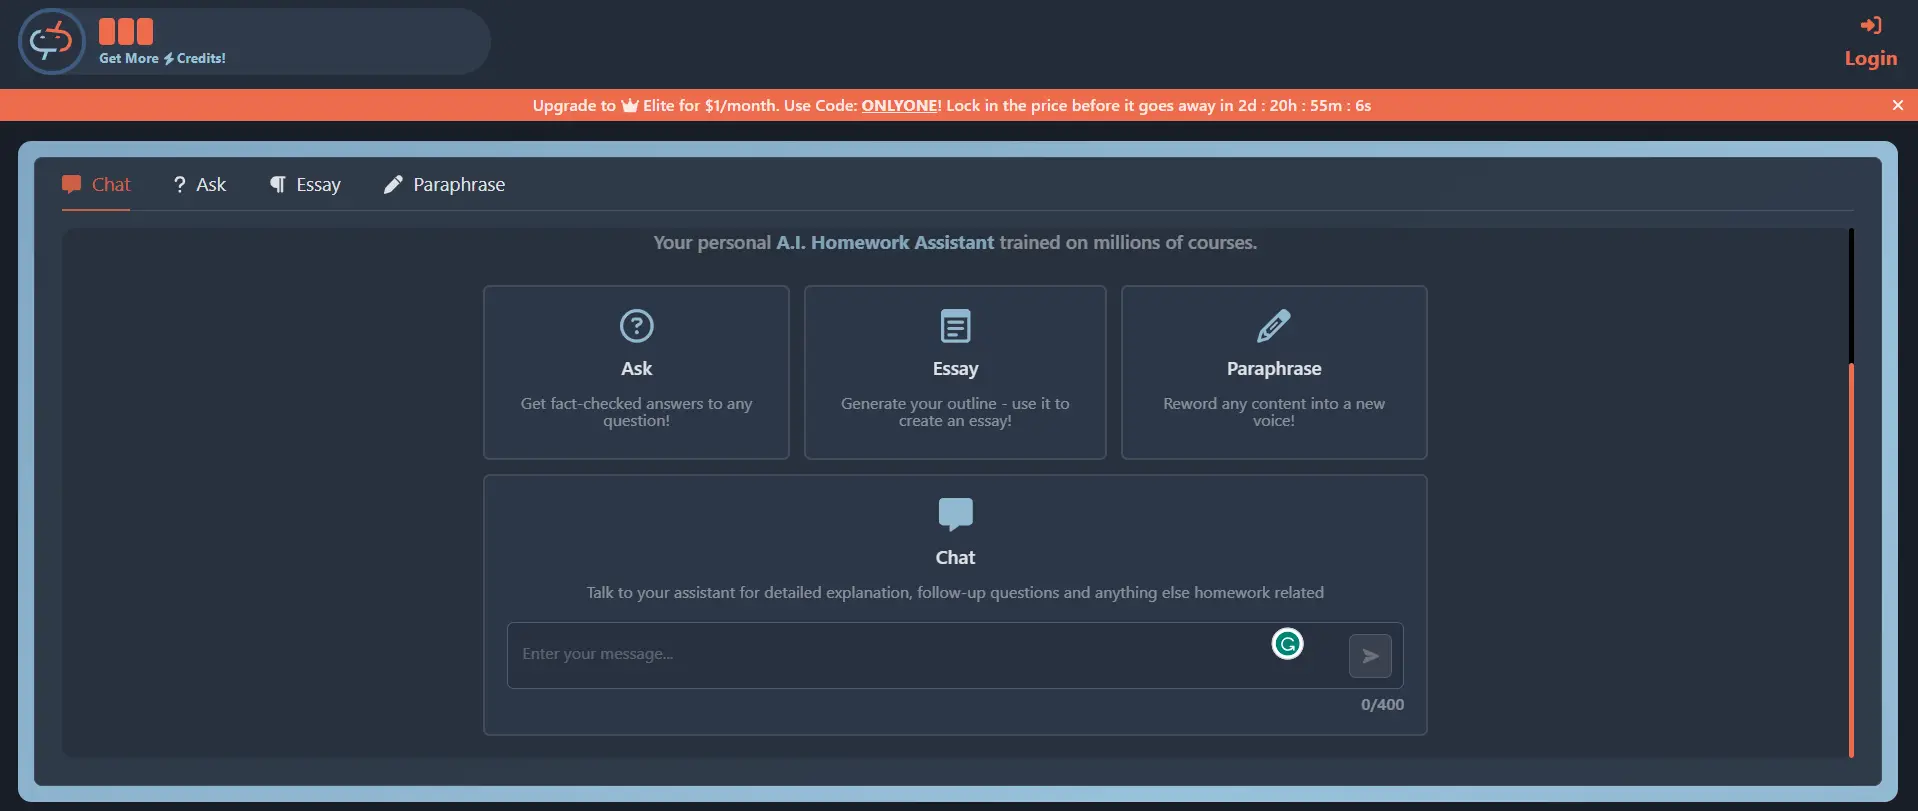Switch to the Chat tab
Image resolution: width=1918 pixels, height=811 pixels.
pos(96,184)
